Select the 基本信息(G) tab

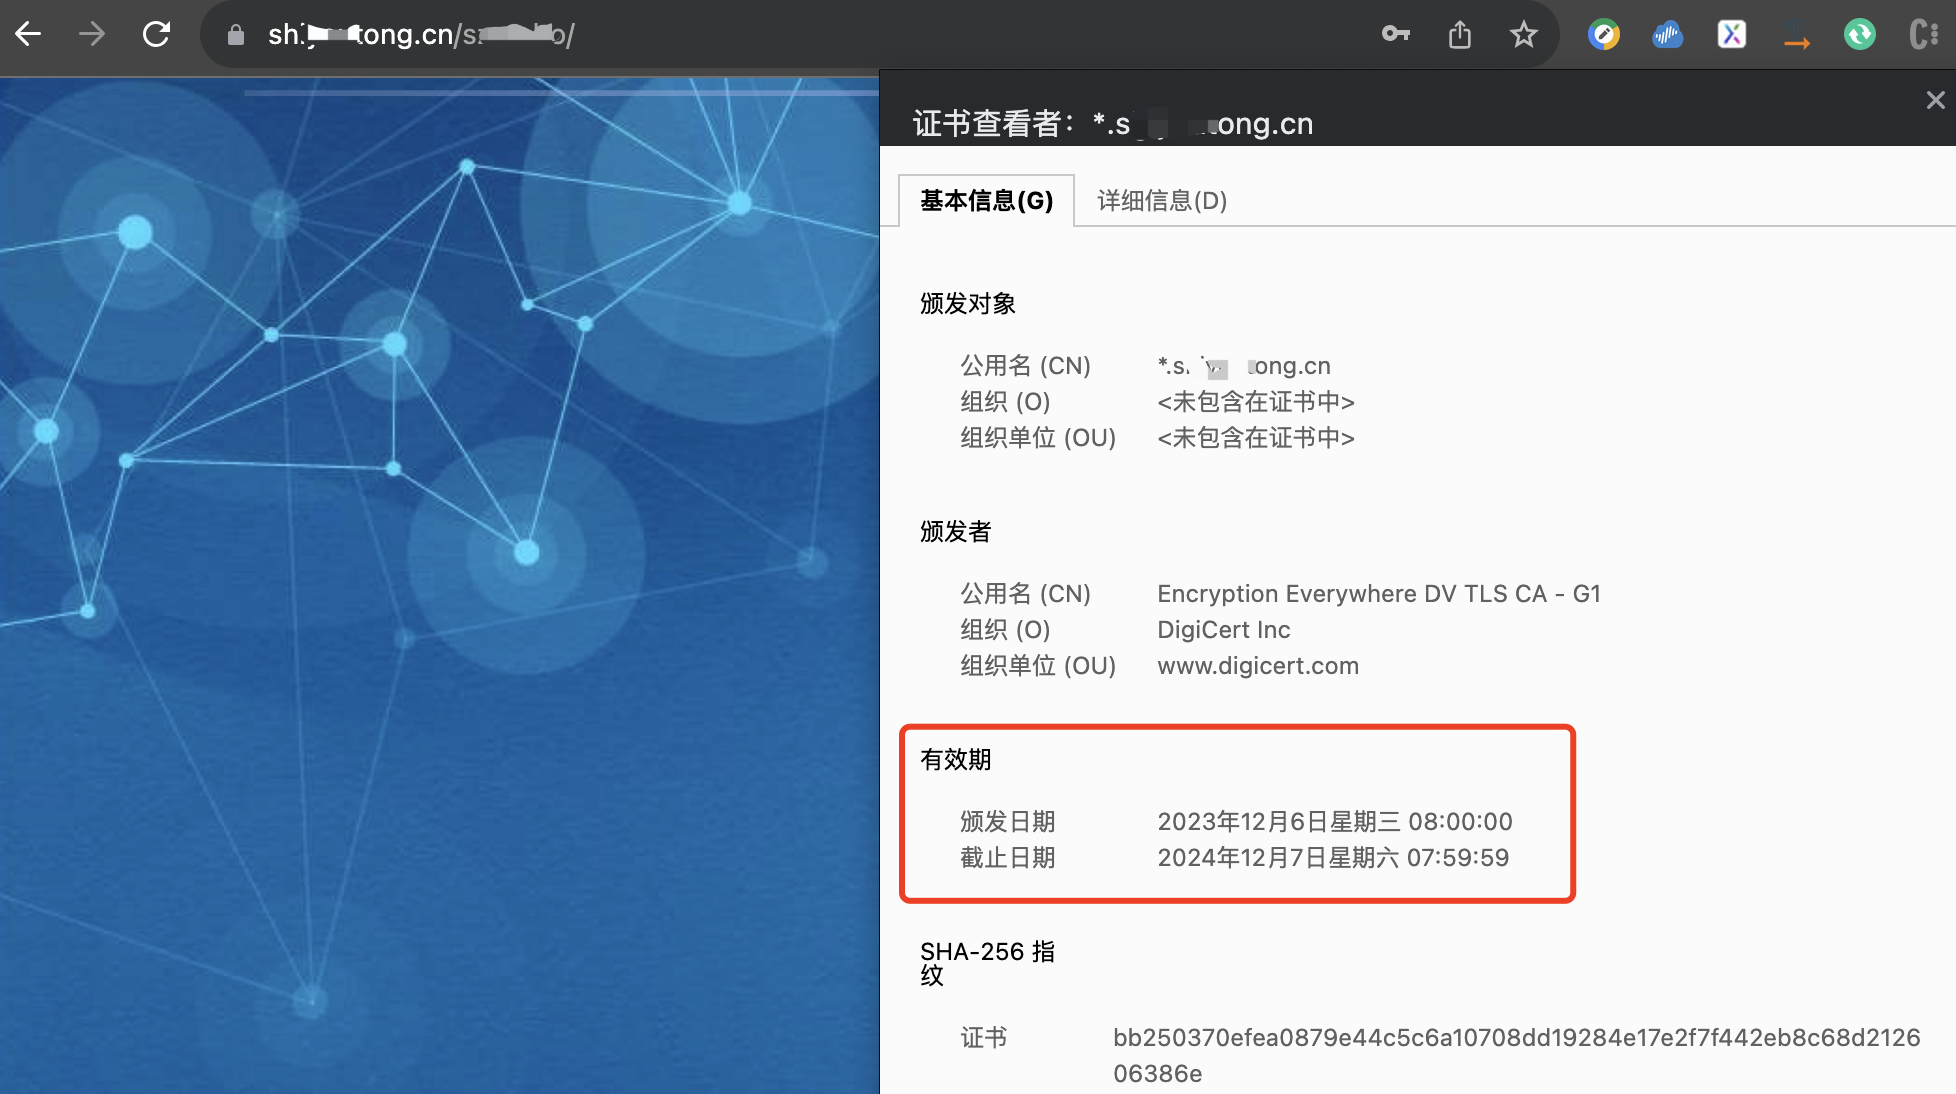(x=986, y=201)
